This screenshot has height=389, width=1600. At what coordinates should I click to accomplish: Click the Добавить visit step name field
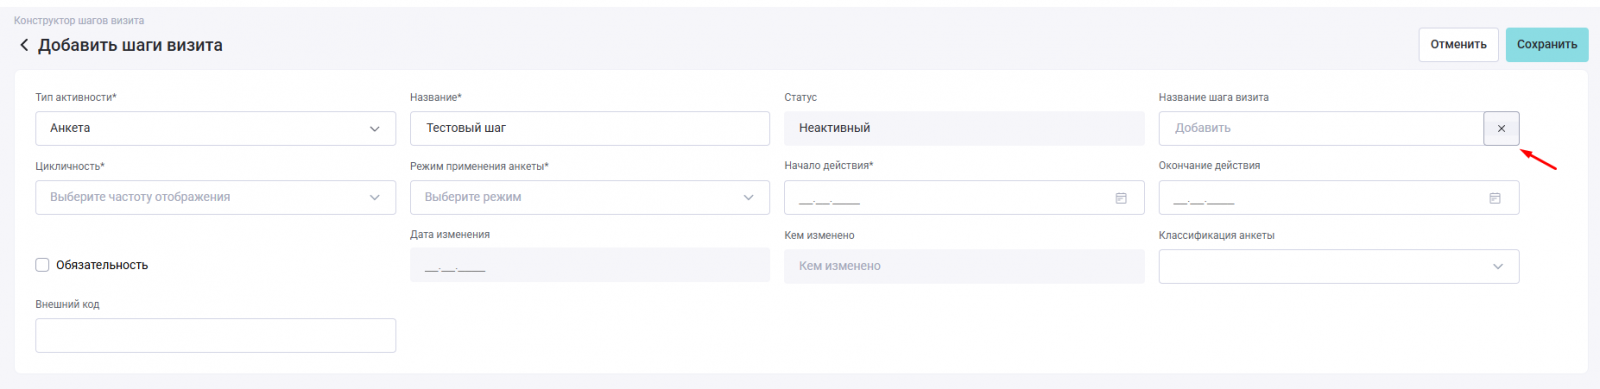point(1321,128)
